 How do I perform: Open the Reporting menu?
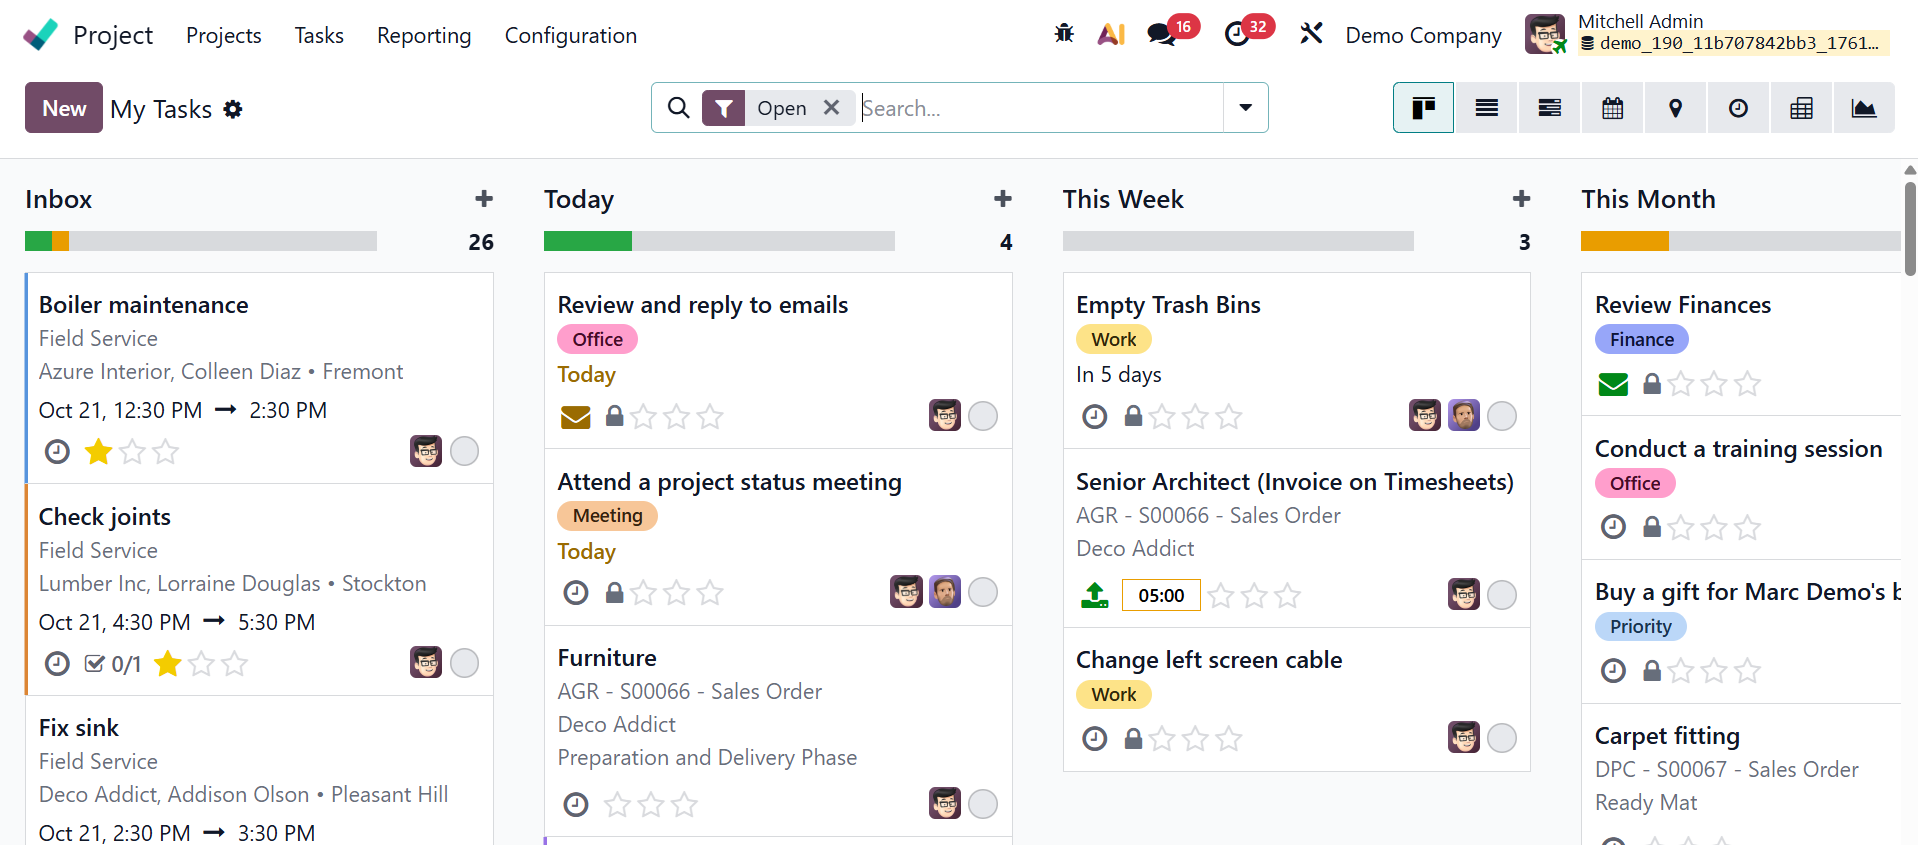tap(424, 35)
